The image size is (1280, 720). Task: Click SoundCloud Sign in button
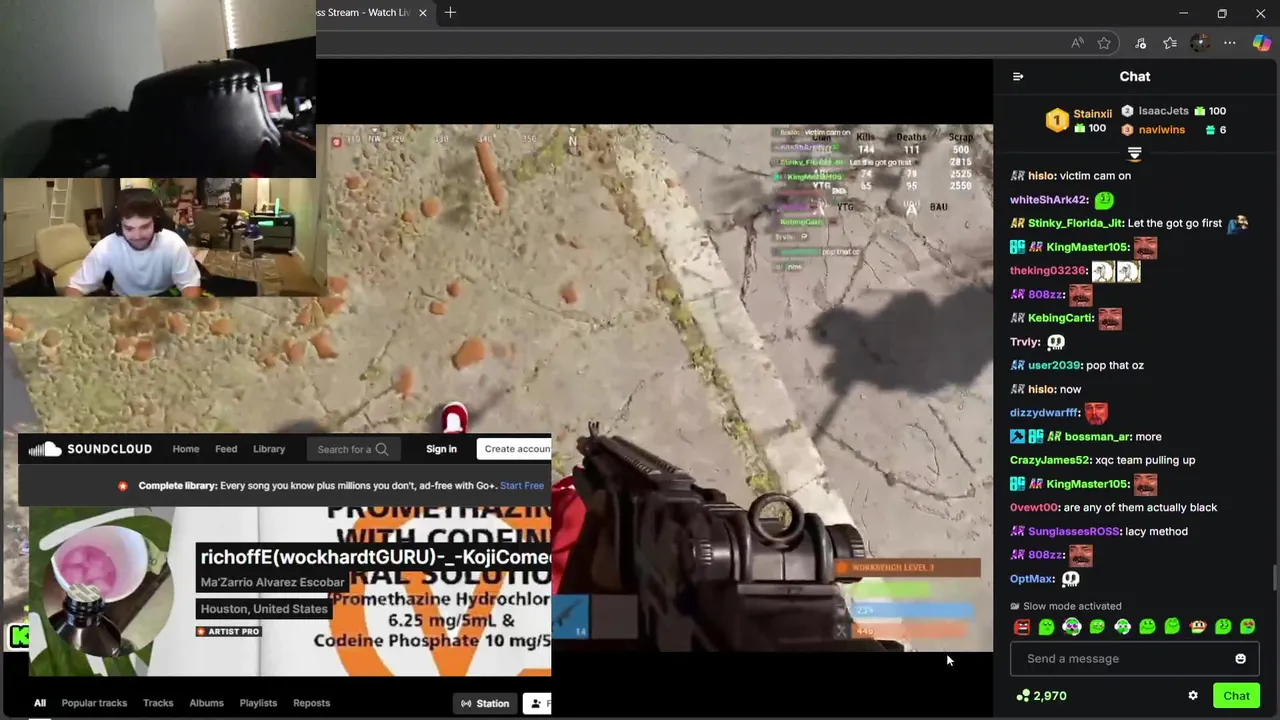tap(441, 449)
